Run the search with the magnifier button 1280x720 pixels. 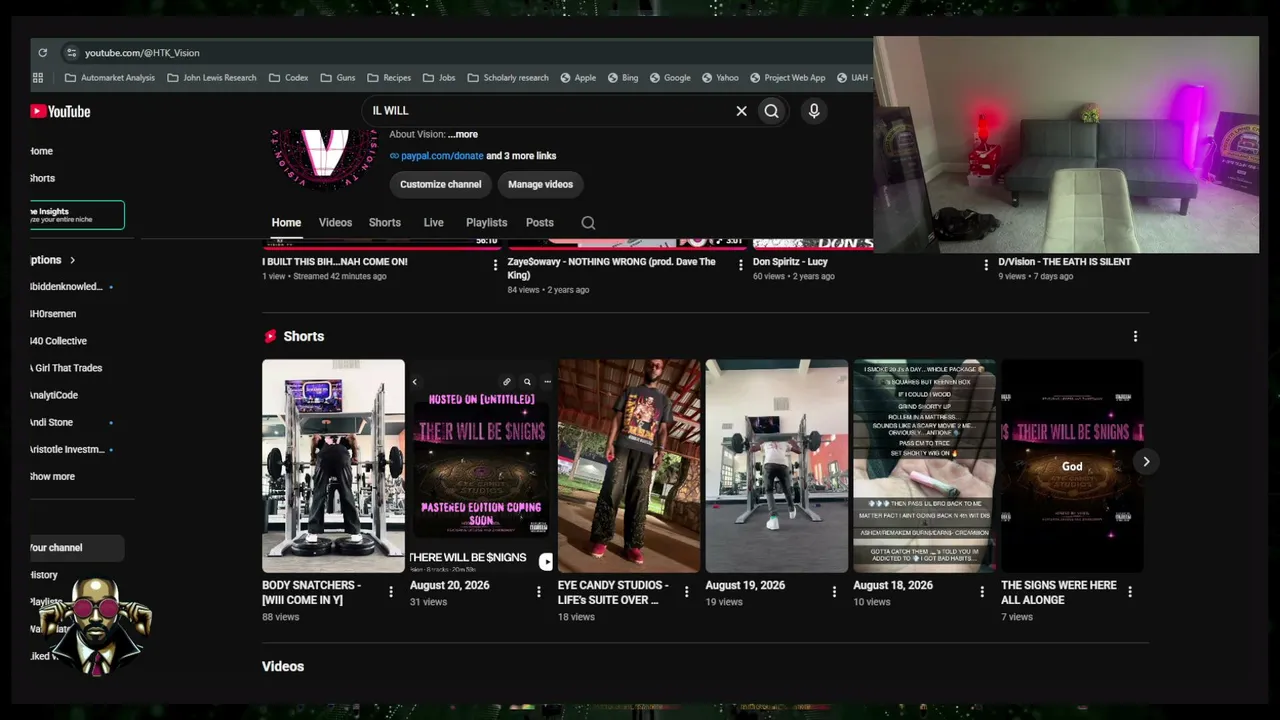tap(771, 111)
